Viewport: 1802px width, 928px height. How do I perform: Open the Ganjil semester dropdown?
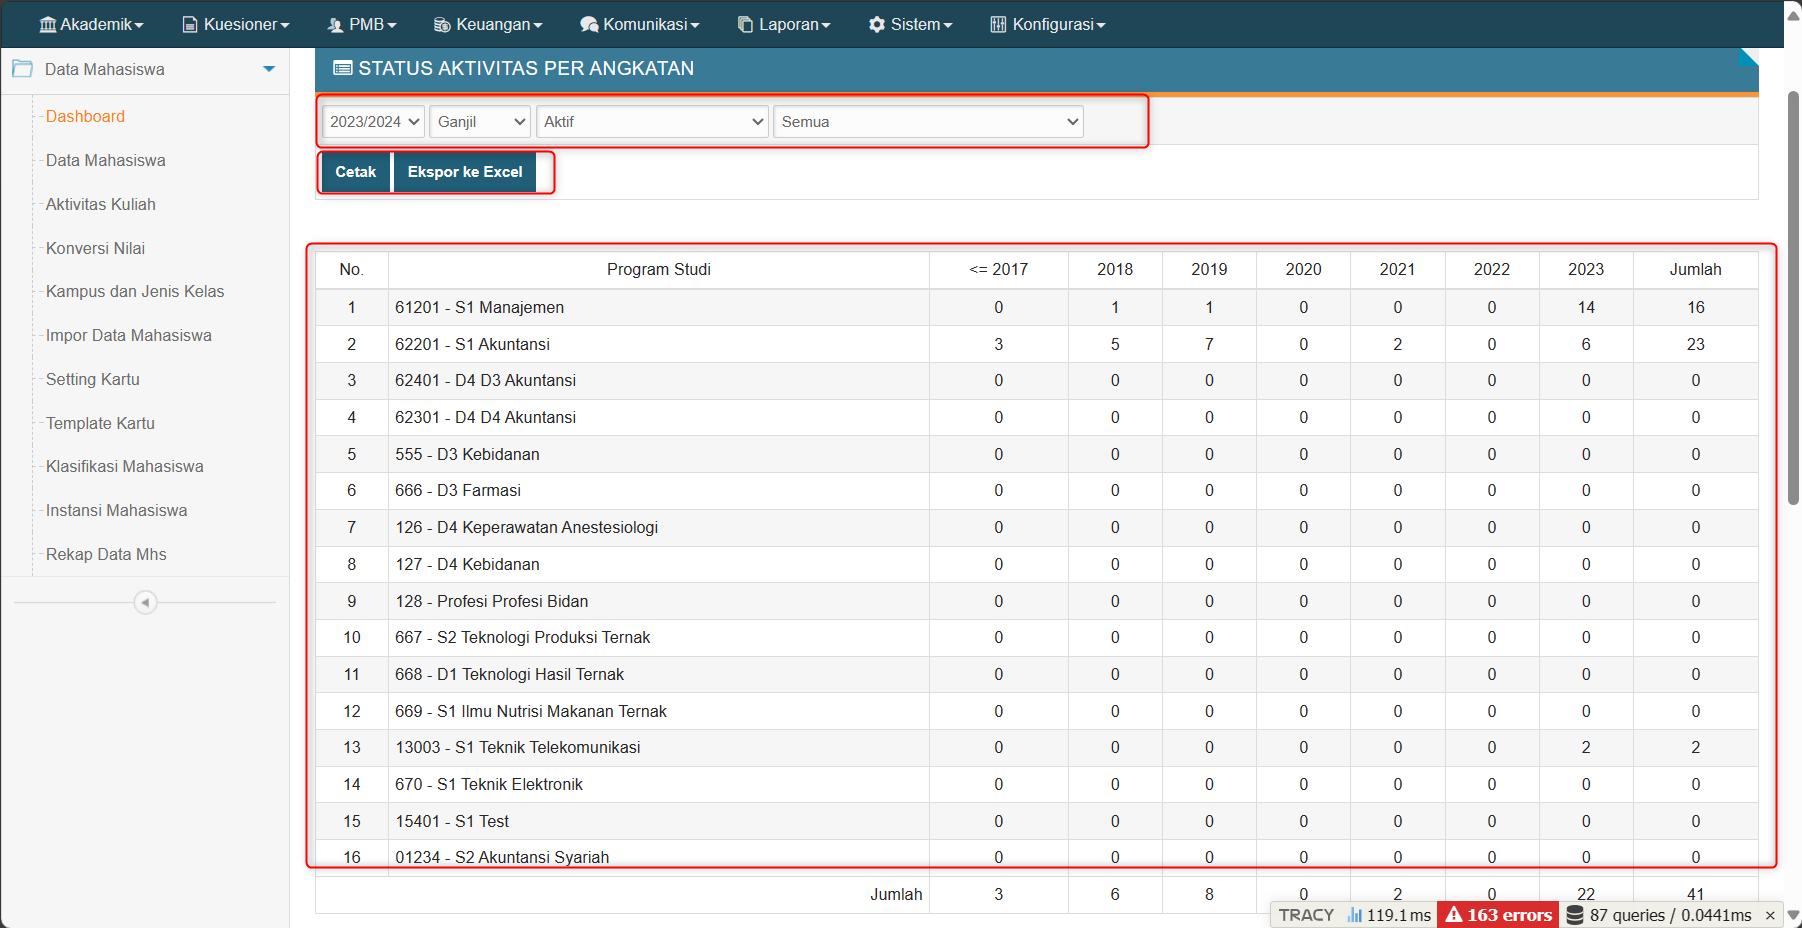click(481, 122)
